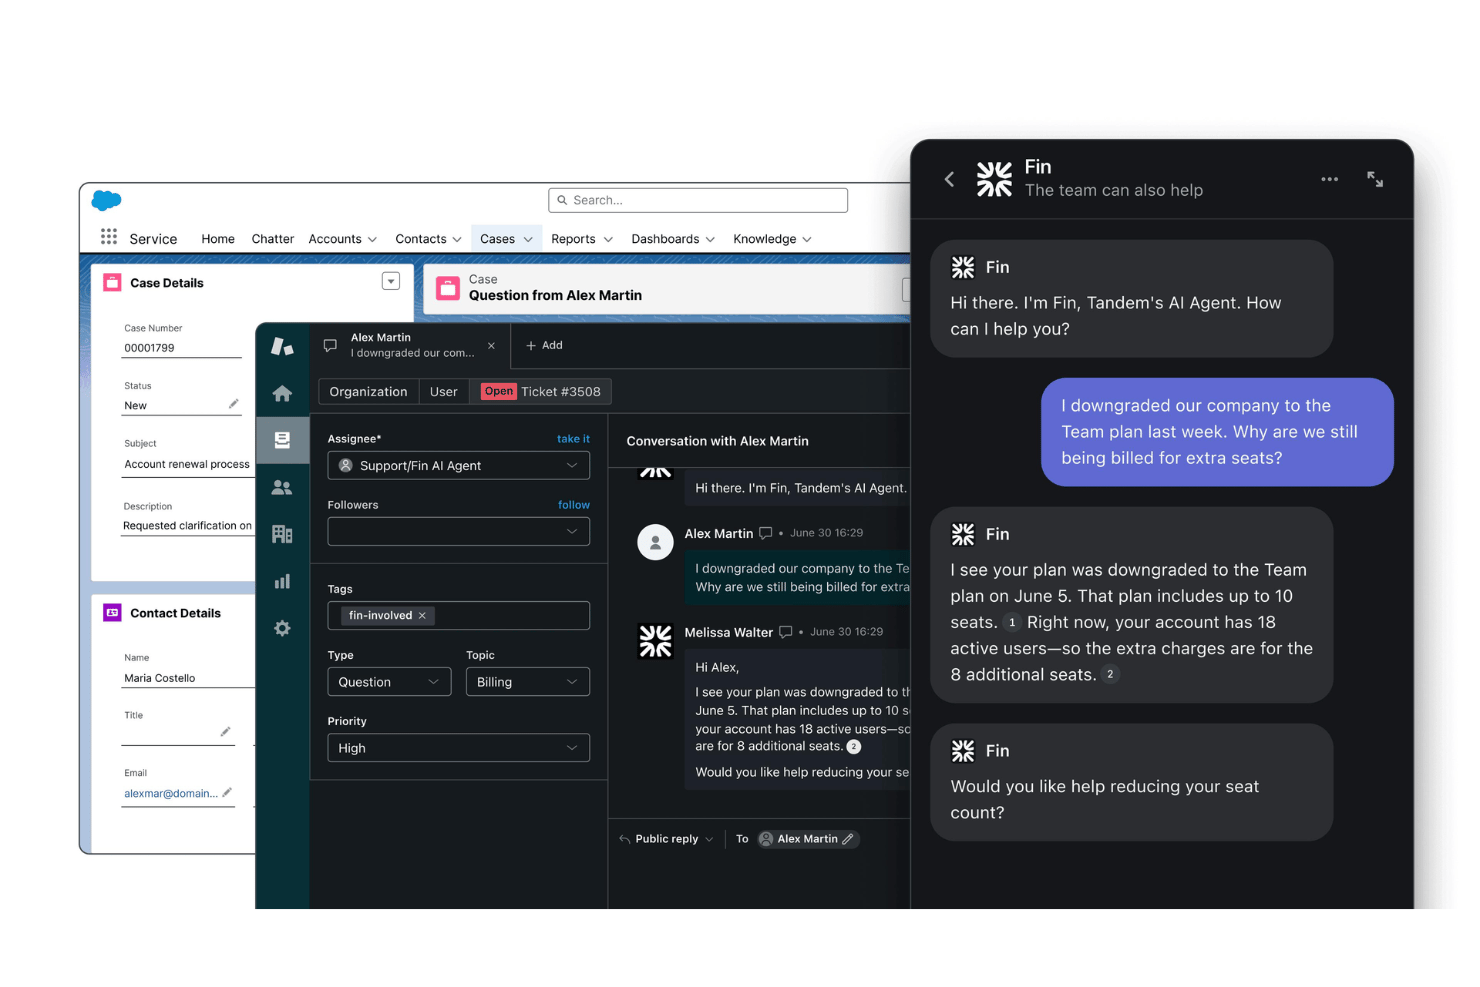The height and width of the screenshot is (987, 1480).
Task: Open Zendesk reporting bar chart icon
Action: 282,581
